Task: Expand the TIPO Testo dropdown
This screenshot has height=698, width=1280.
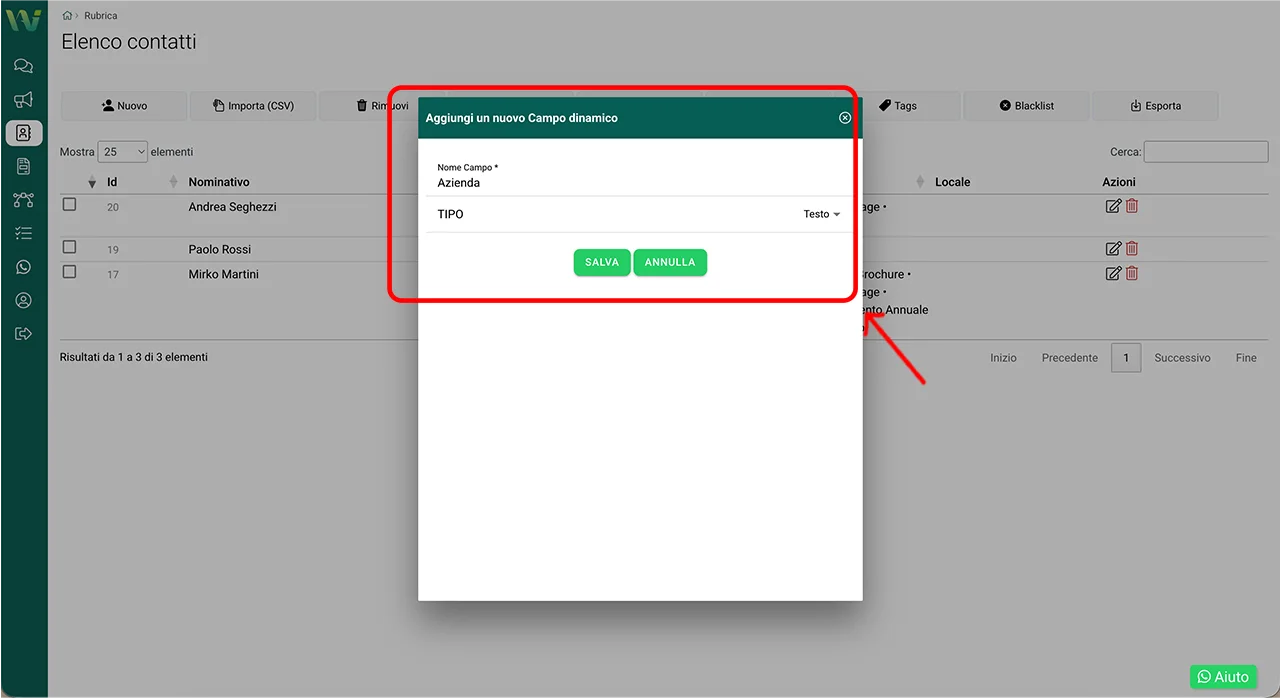Action: (x=822, y=214)
